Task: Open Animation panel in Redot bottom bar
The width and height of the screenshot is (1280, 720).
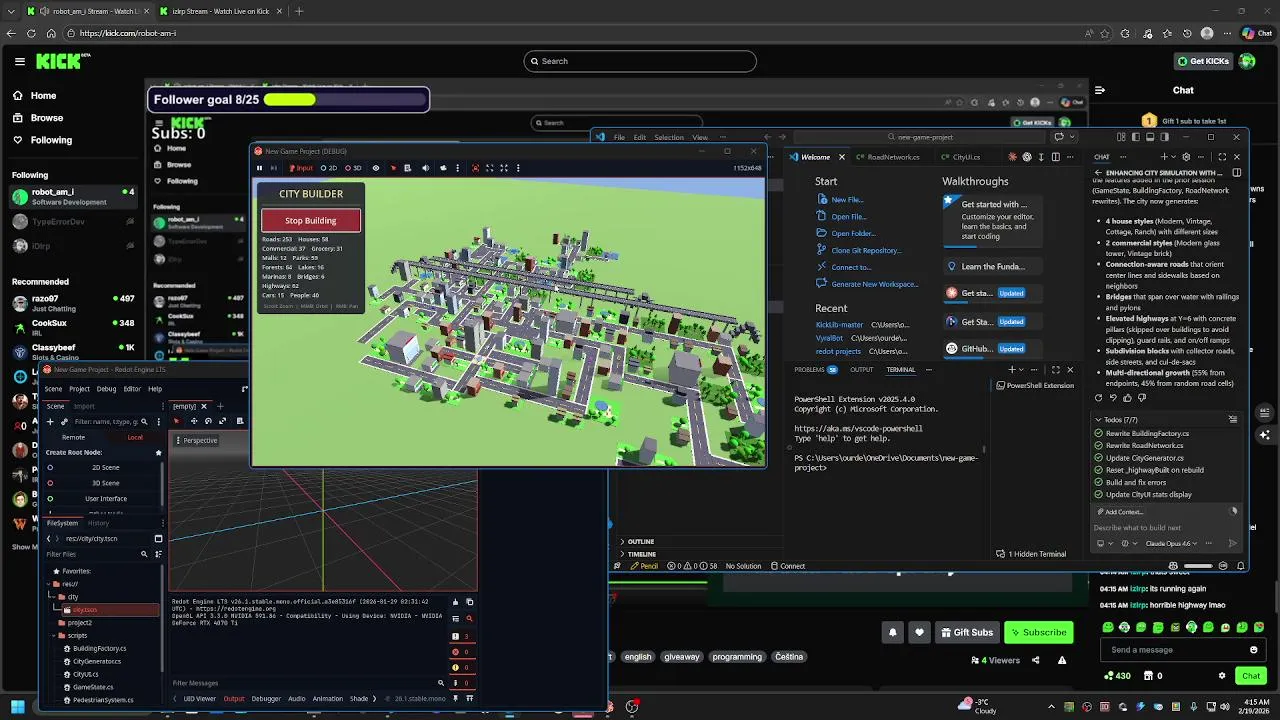Action: tap(328, 699)
